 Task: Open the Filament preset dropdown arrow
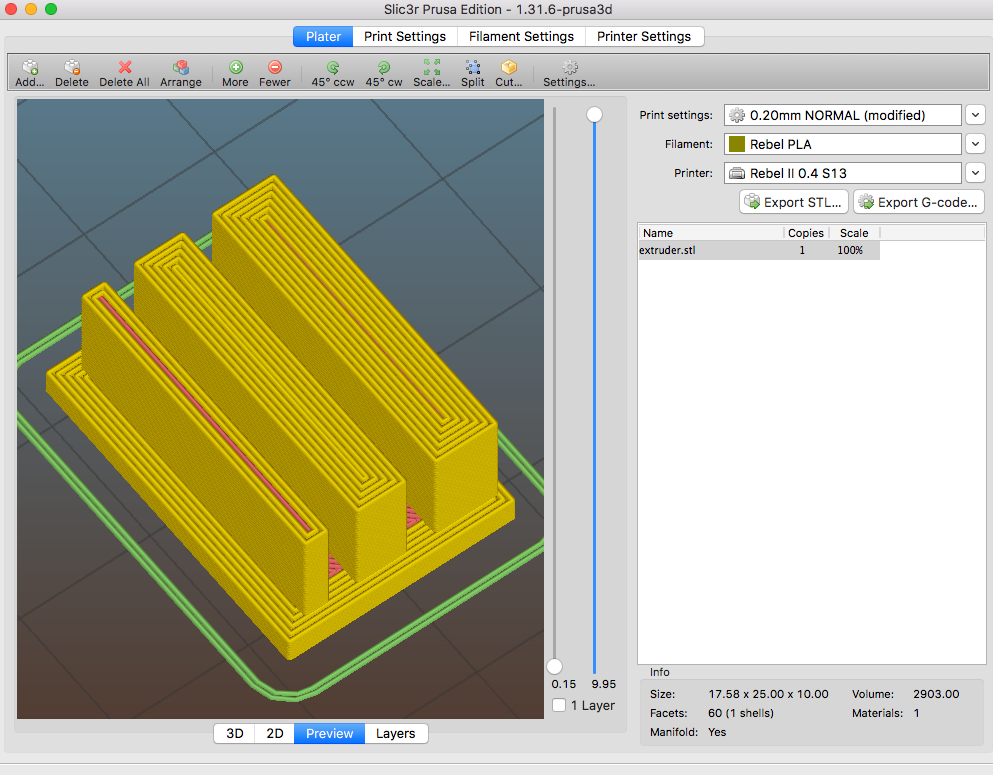pos(975,144)
